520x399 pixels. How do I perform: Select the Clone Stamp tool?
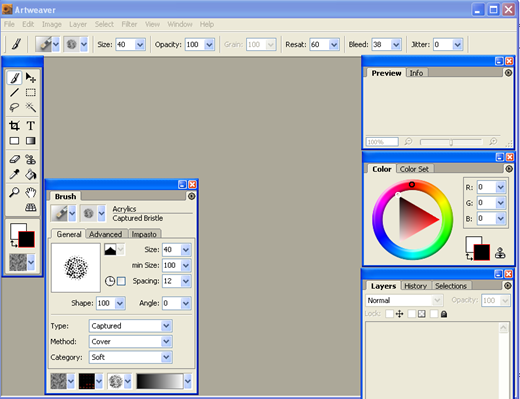31,159
